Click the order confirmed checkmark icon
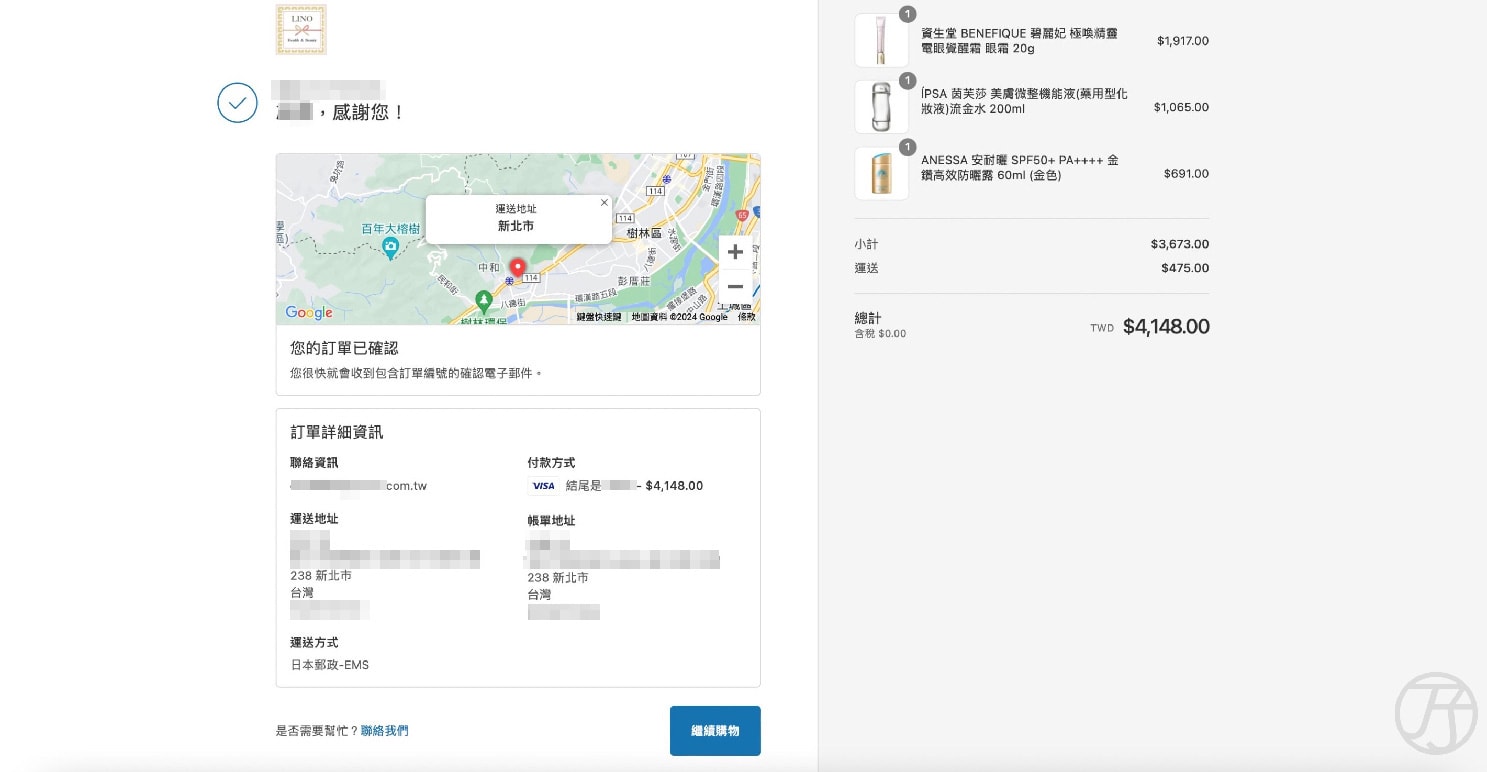This screenshot has width=1487, height=772. tap(237, 103)
